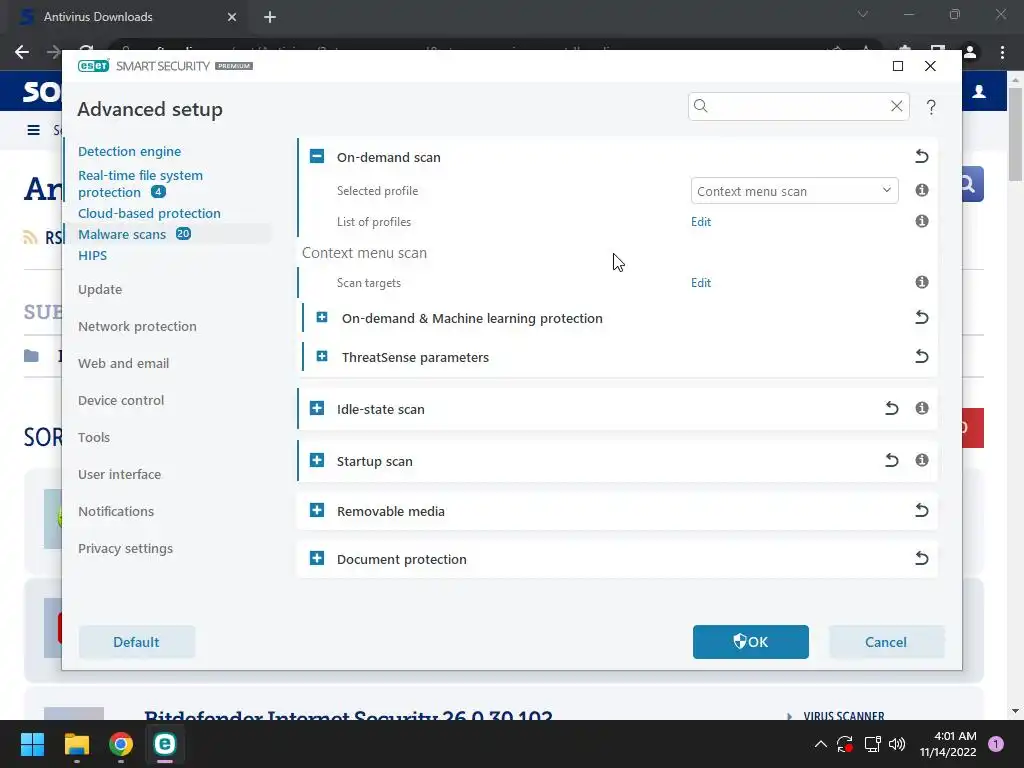The width and height of the screenshot is (1024, 768).
Task: Click the Default button
Action: pos(136,642)
